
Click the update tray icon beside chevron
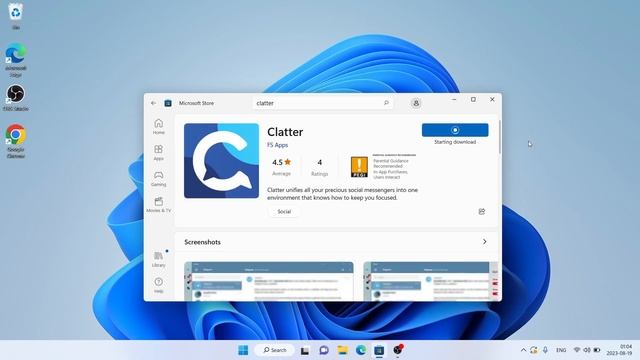(x=534, y=350)
